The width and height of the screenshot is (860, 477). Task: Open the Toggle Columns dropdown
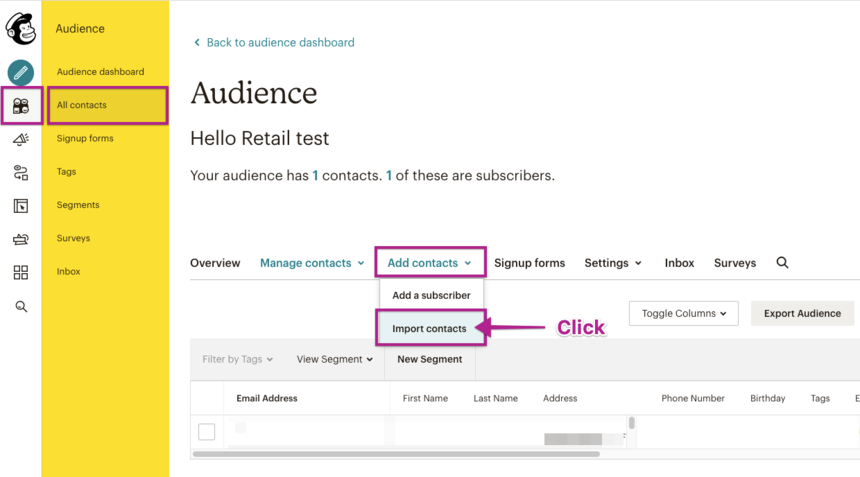[684, 313]
